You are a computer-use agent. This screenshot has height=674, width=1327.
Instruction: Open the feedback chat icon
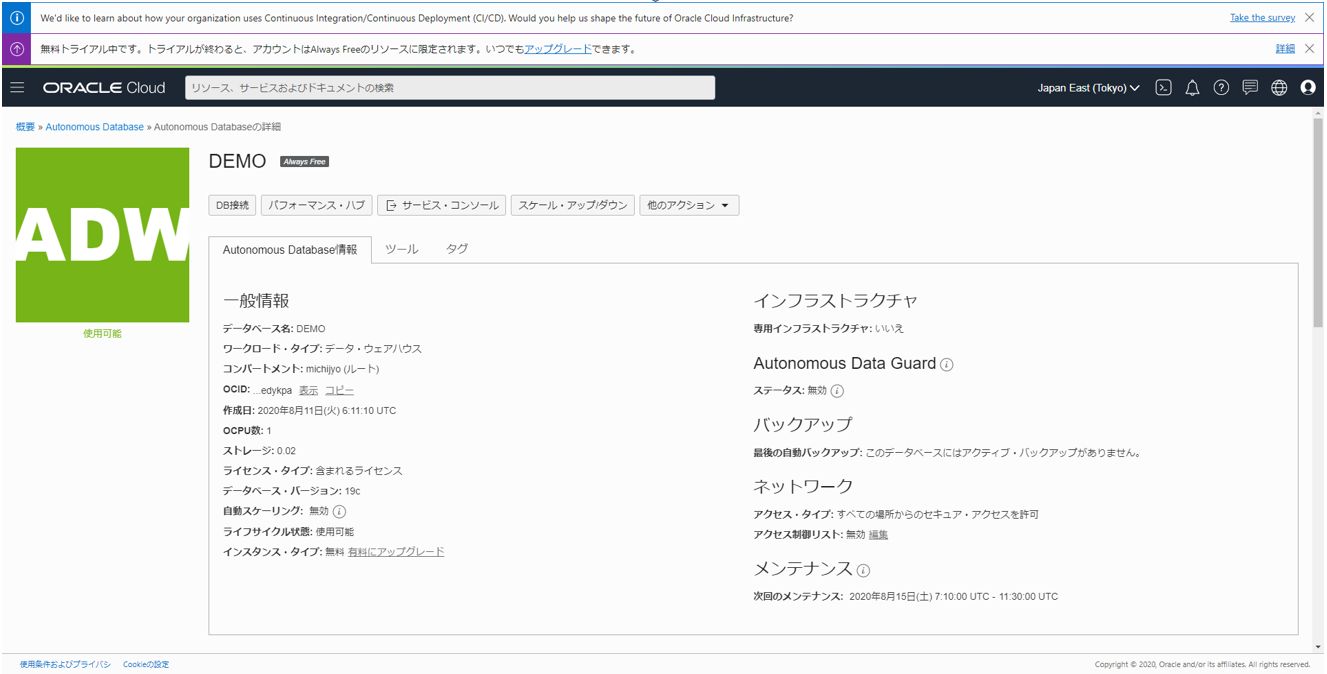[1250, 88]
